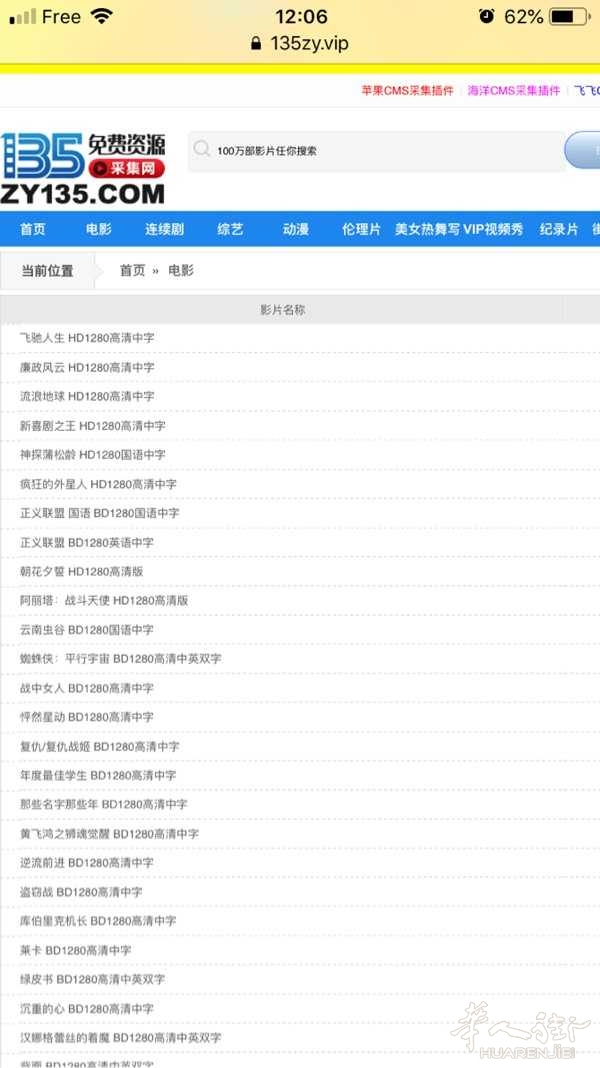Tap the search magnifier icon
Image resolution: width=600 pixels, height=1068 pixels.
click(202, 149)
